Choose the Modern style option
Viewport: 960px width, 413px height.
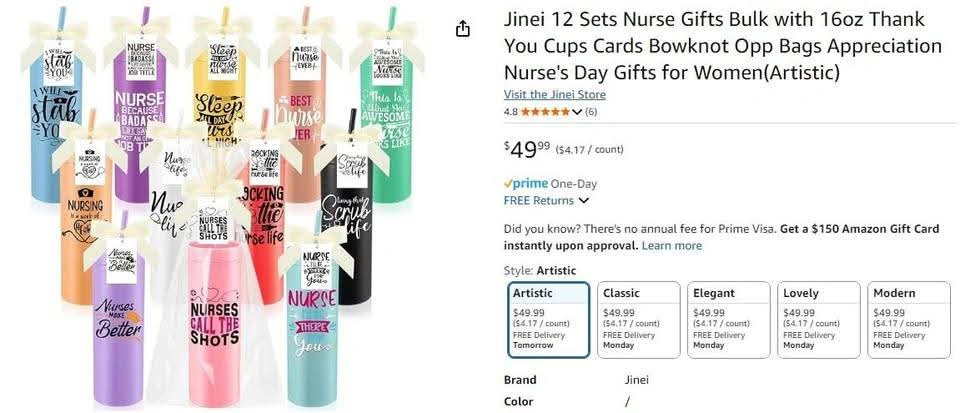tap(908, 319)
